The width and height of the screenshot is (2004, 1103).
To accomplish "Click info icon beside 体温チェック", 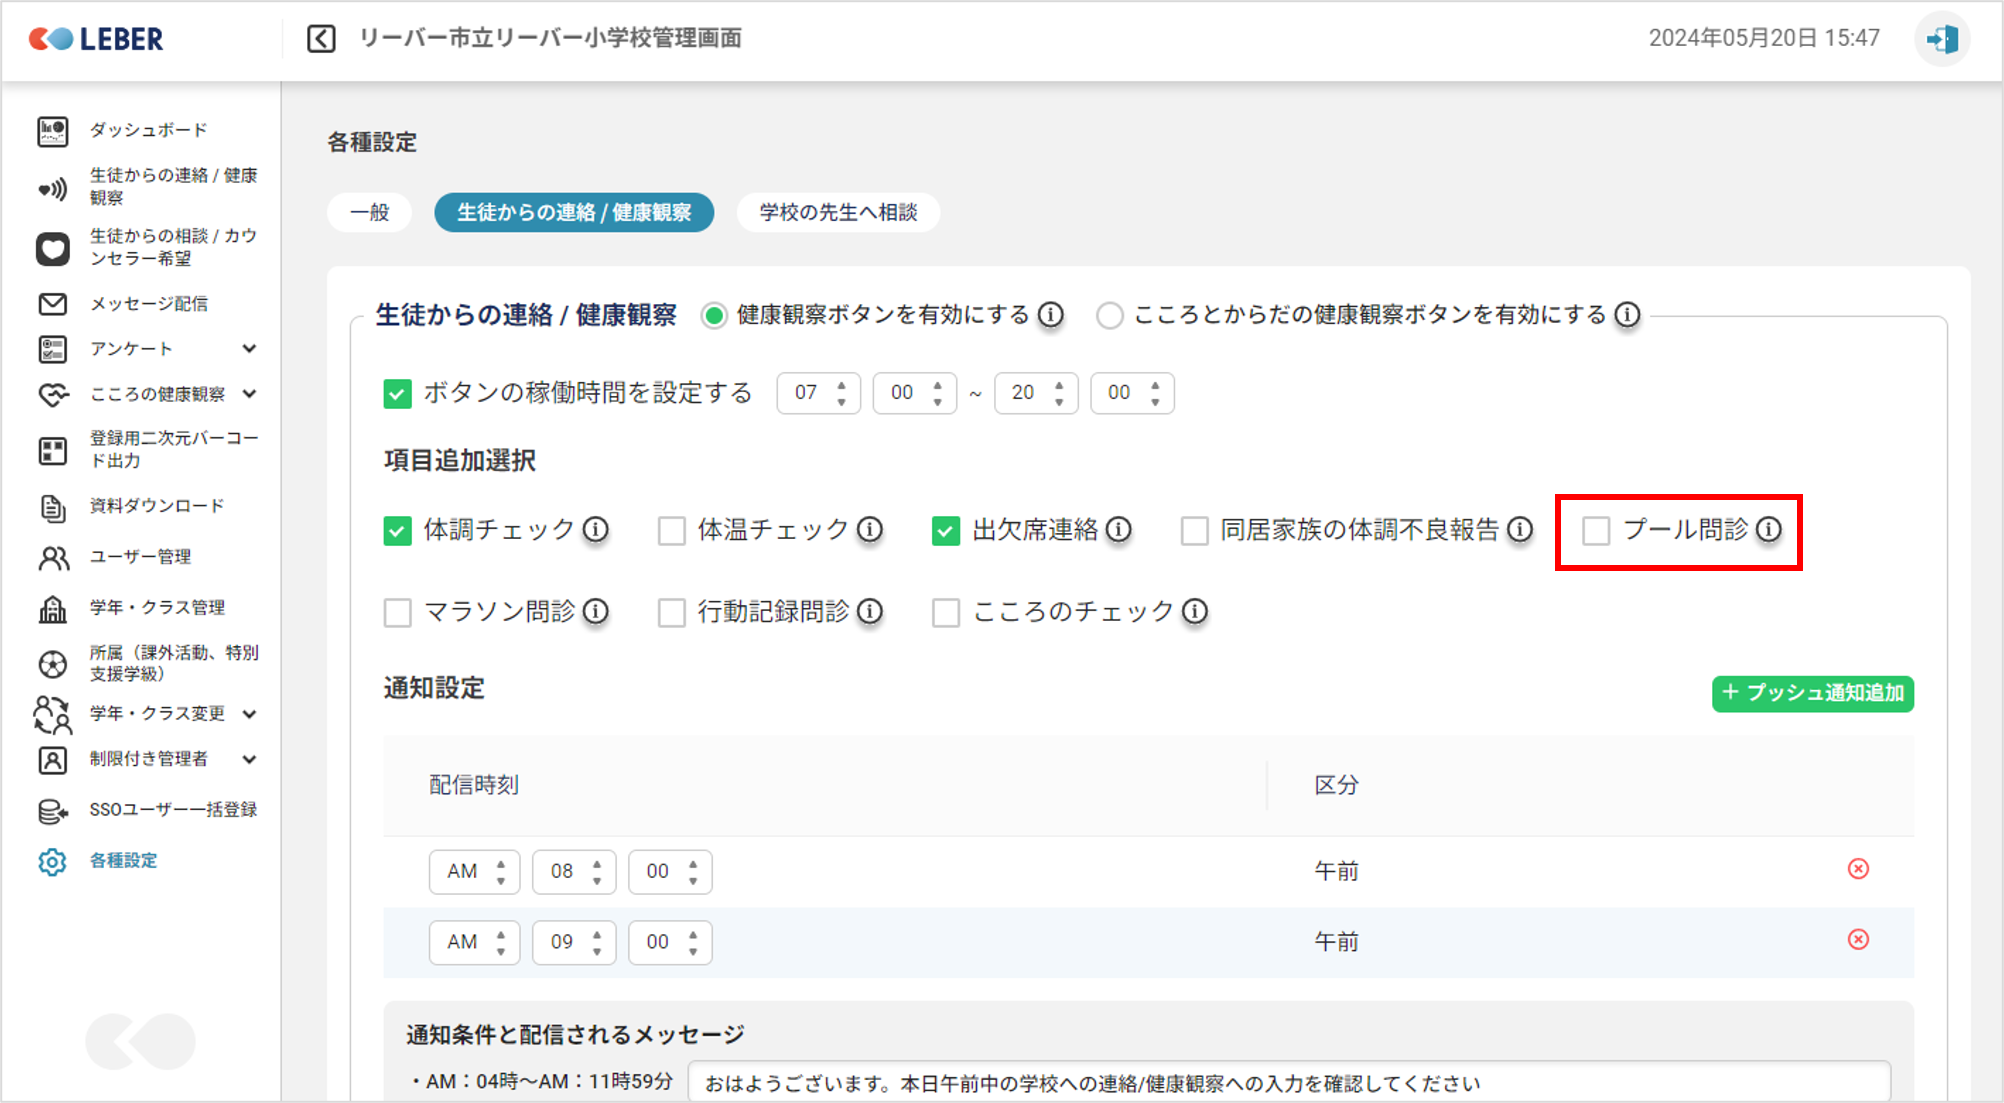I will point(870,529).
